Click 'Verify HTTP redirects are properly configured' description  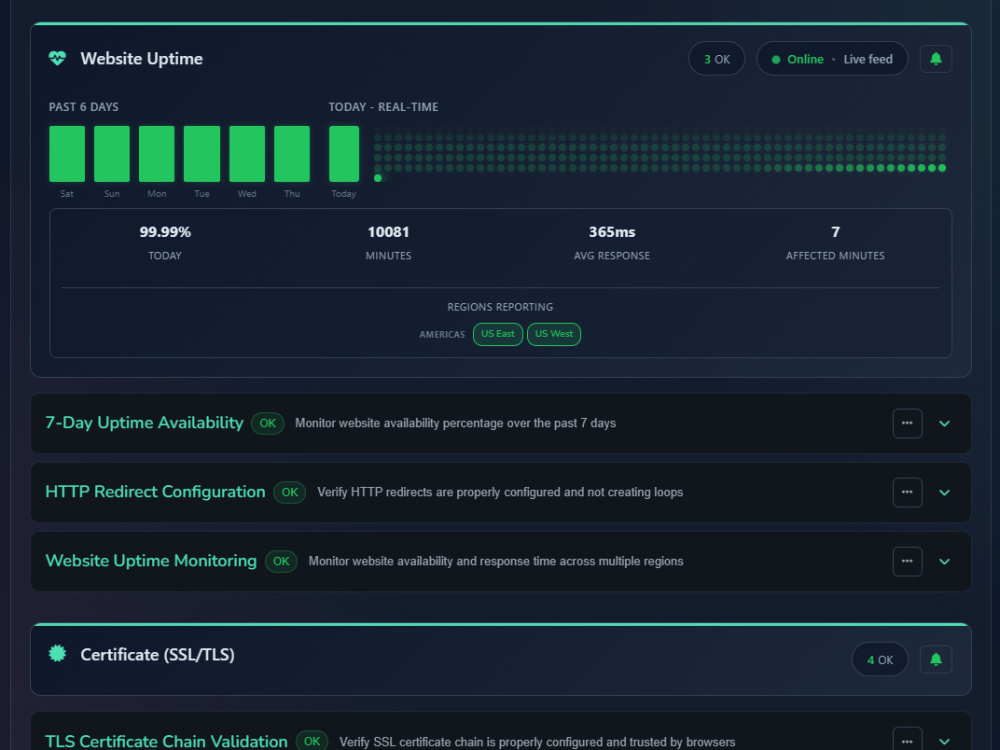pos(500,492)
